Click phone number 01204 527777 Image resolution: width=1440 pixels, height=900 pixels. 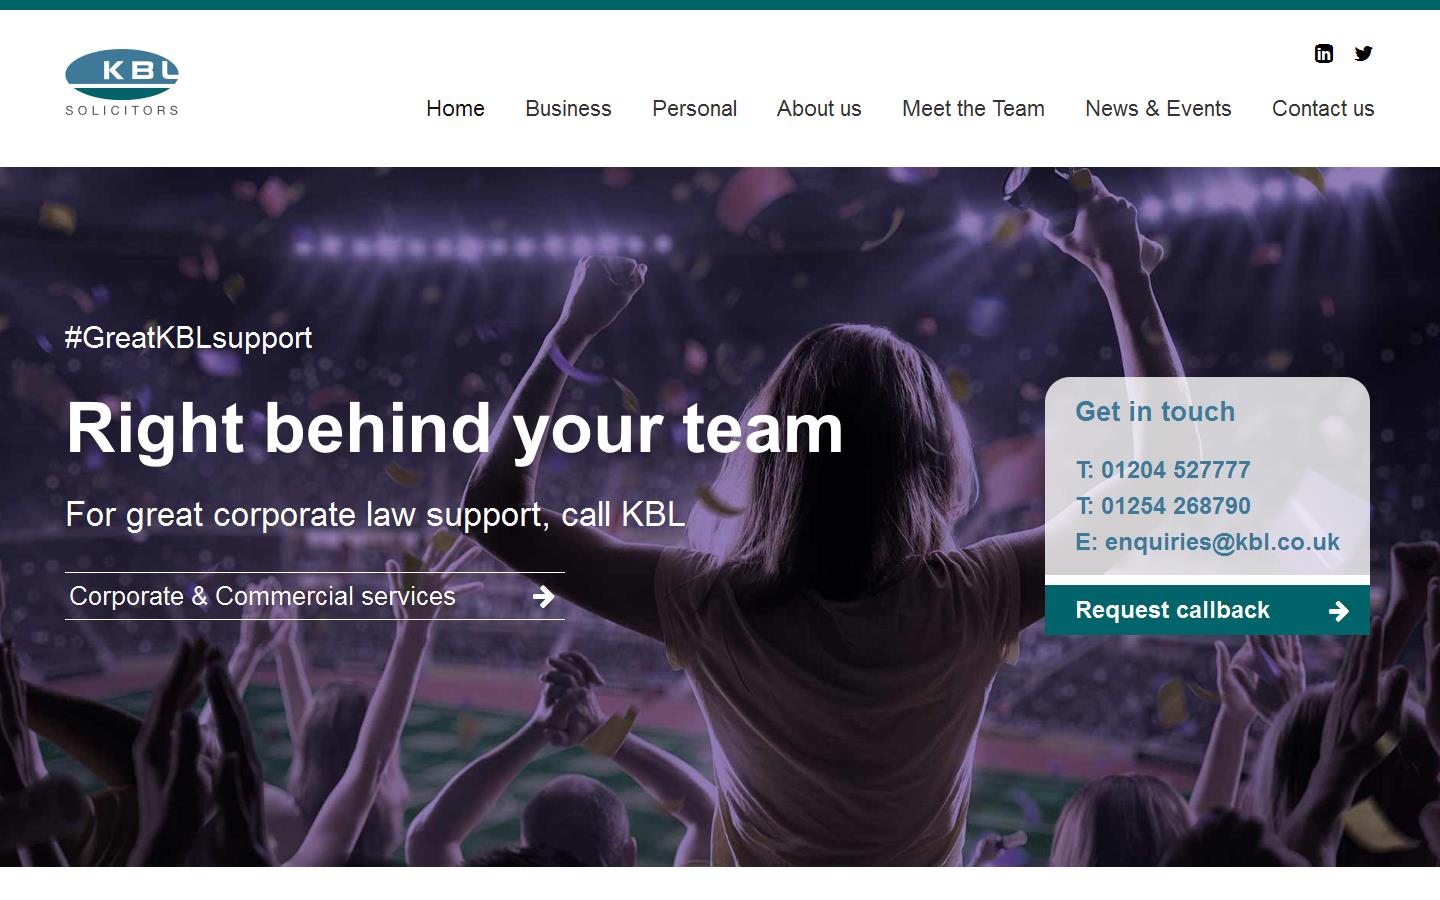pos(1175,470)
